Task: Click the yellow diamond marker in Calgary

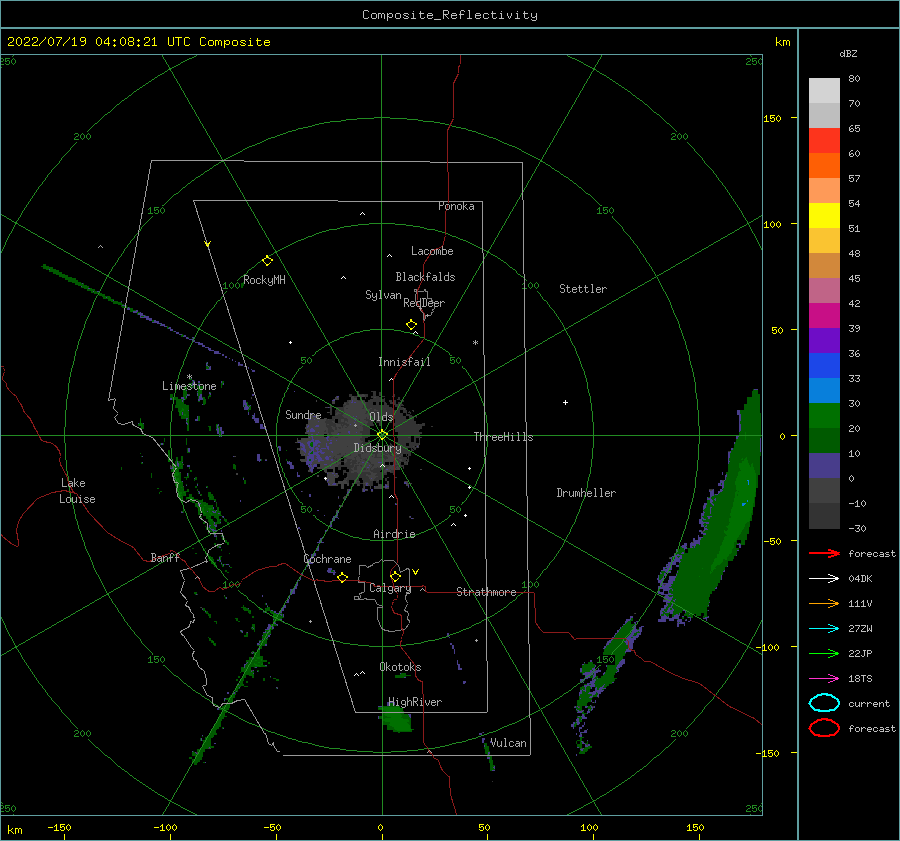Action: (395, 576)
